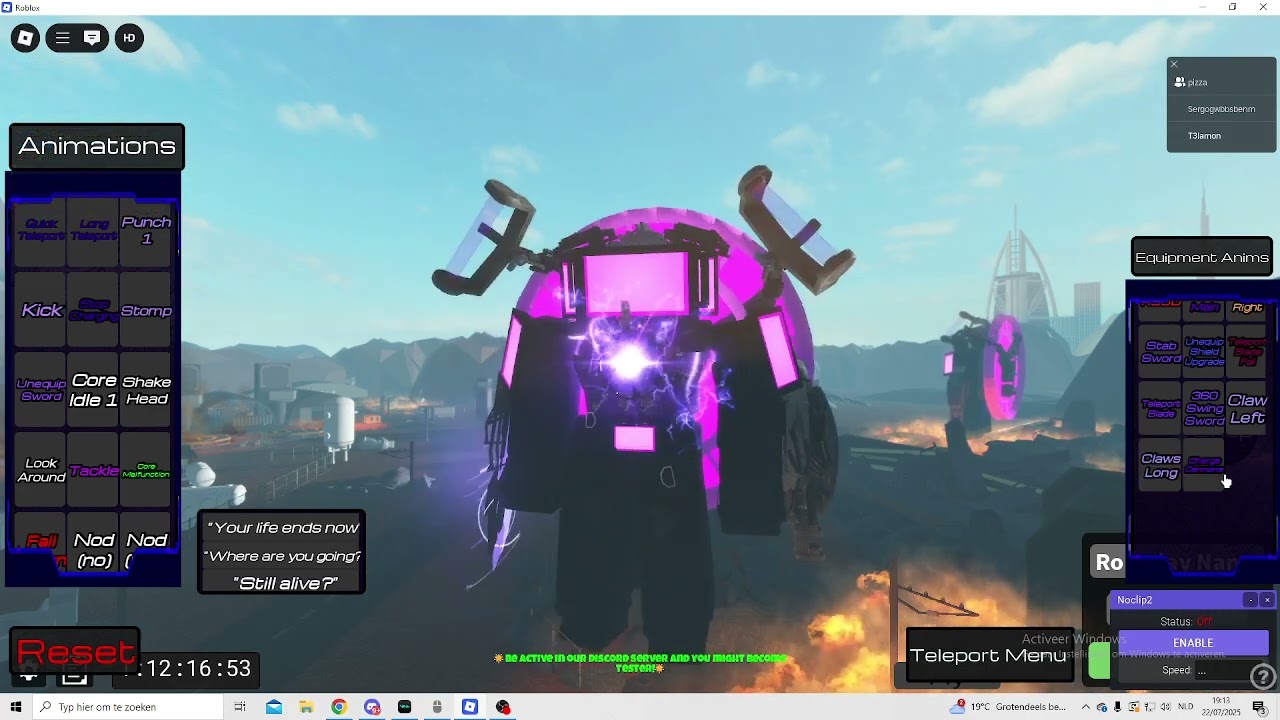Play the Stab Sword equipment animation
This screenshot has height=720, width=1280.
coord(1161,352)
